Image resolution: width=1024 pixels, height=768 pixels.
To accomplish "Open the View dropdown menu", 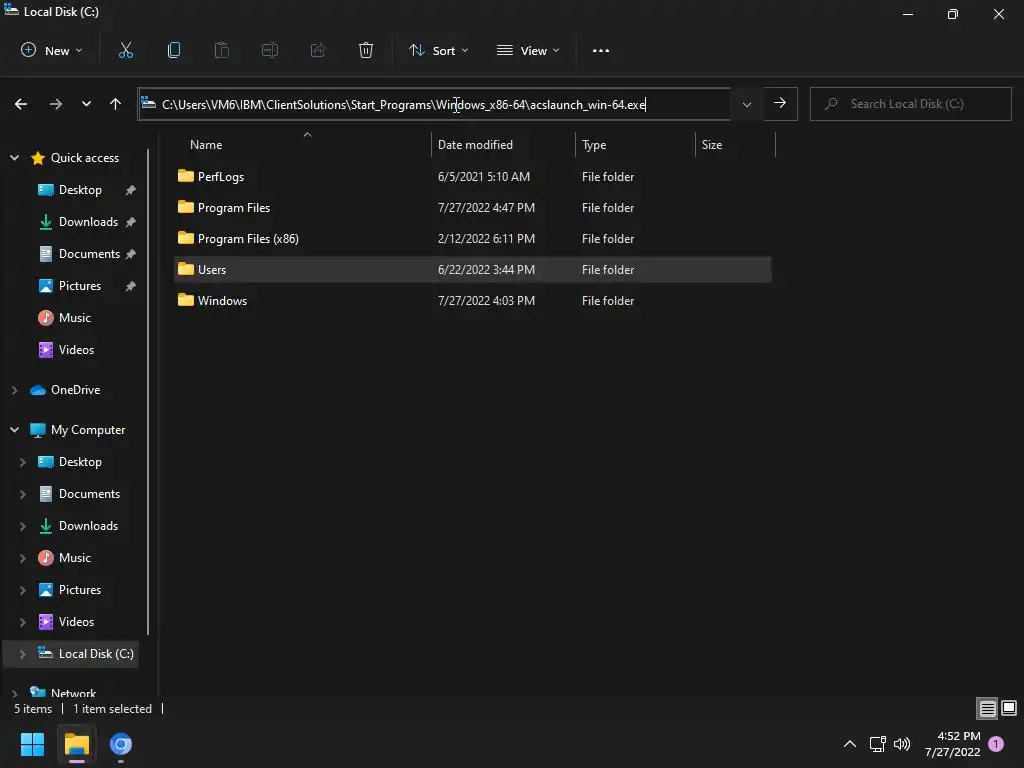I will pyautogui.click(x=528, y=50).
